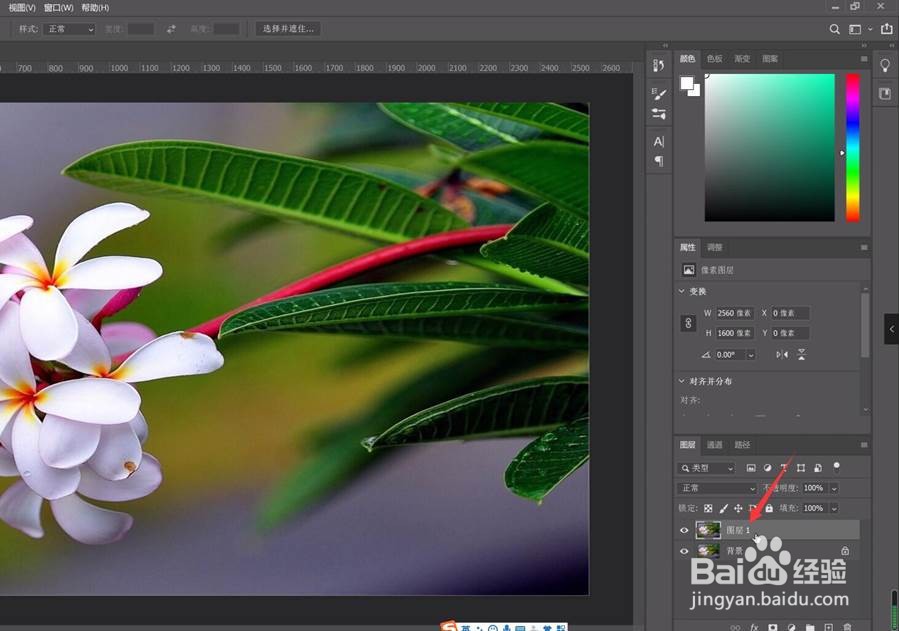Click the background color swatch
Image resolution: width=899 pixels, height=631 pixels.
696,92
